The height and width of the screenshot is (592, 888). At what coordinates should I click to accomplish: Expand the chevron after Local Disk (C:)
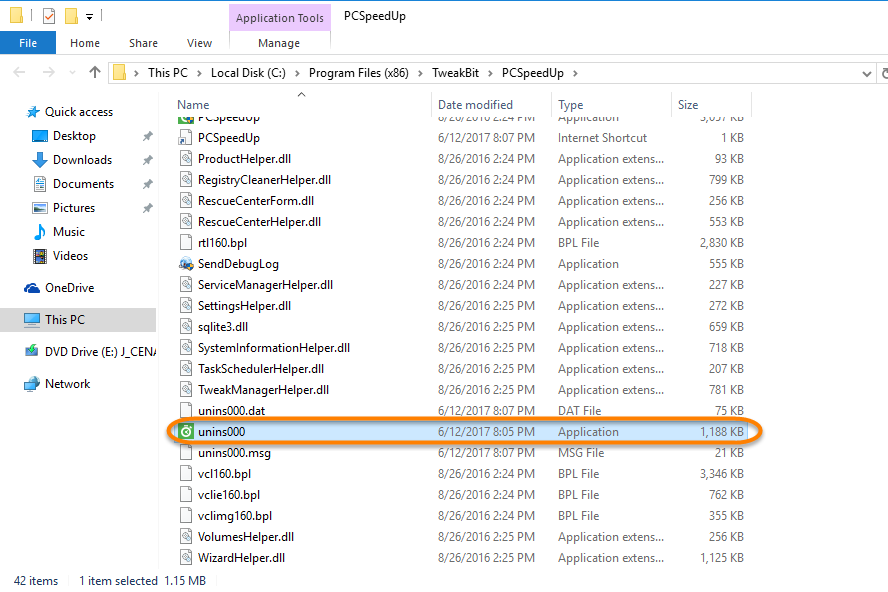297,73
